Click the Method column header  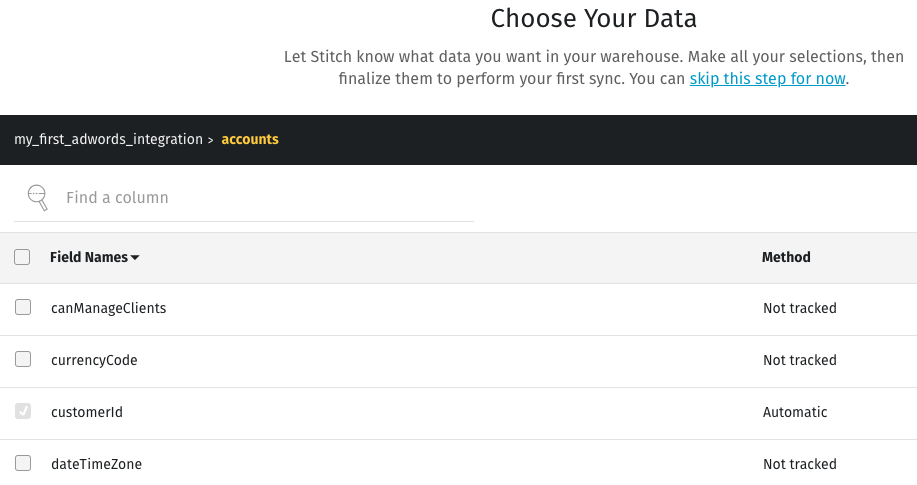click(786, 257)
